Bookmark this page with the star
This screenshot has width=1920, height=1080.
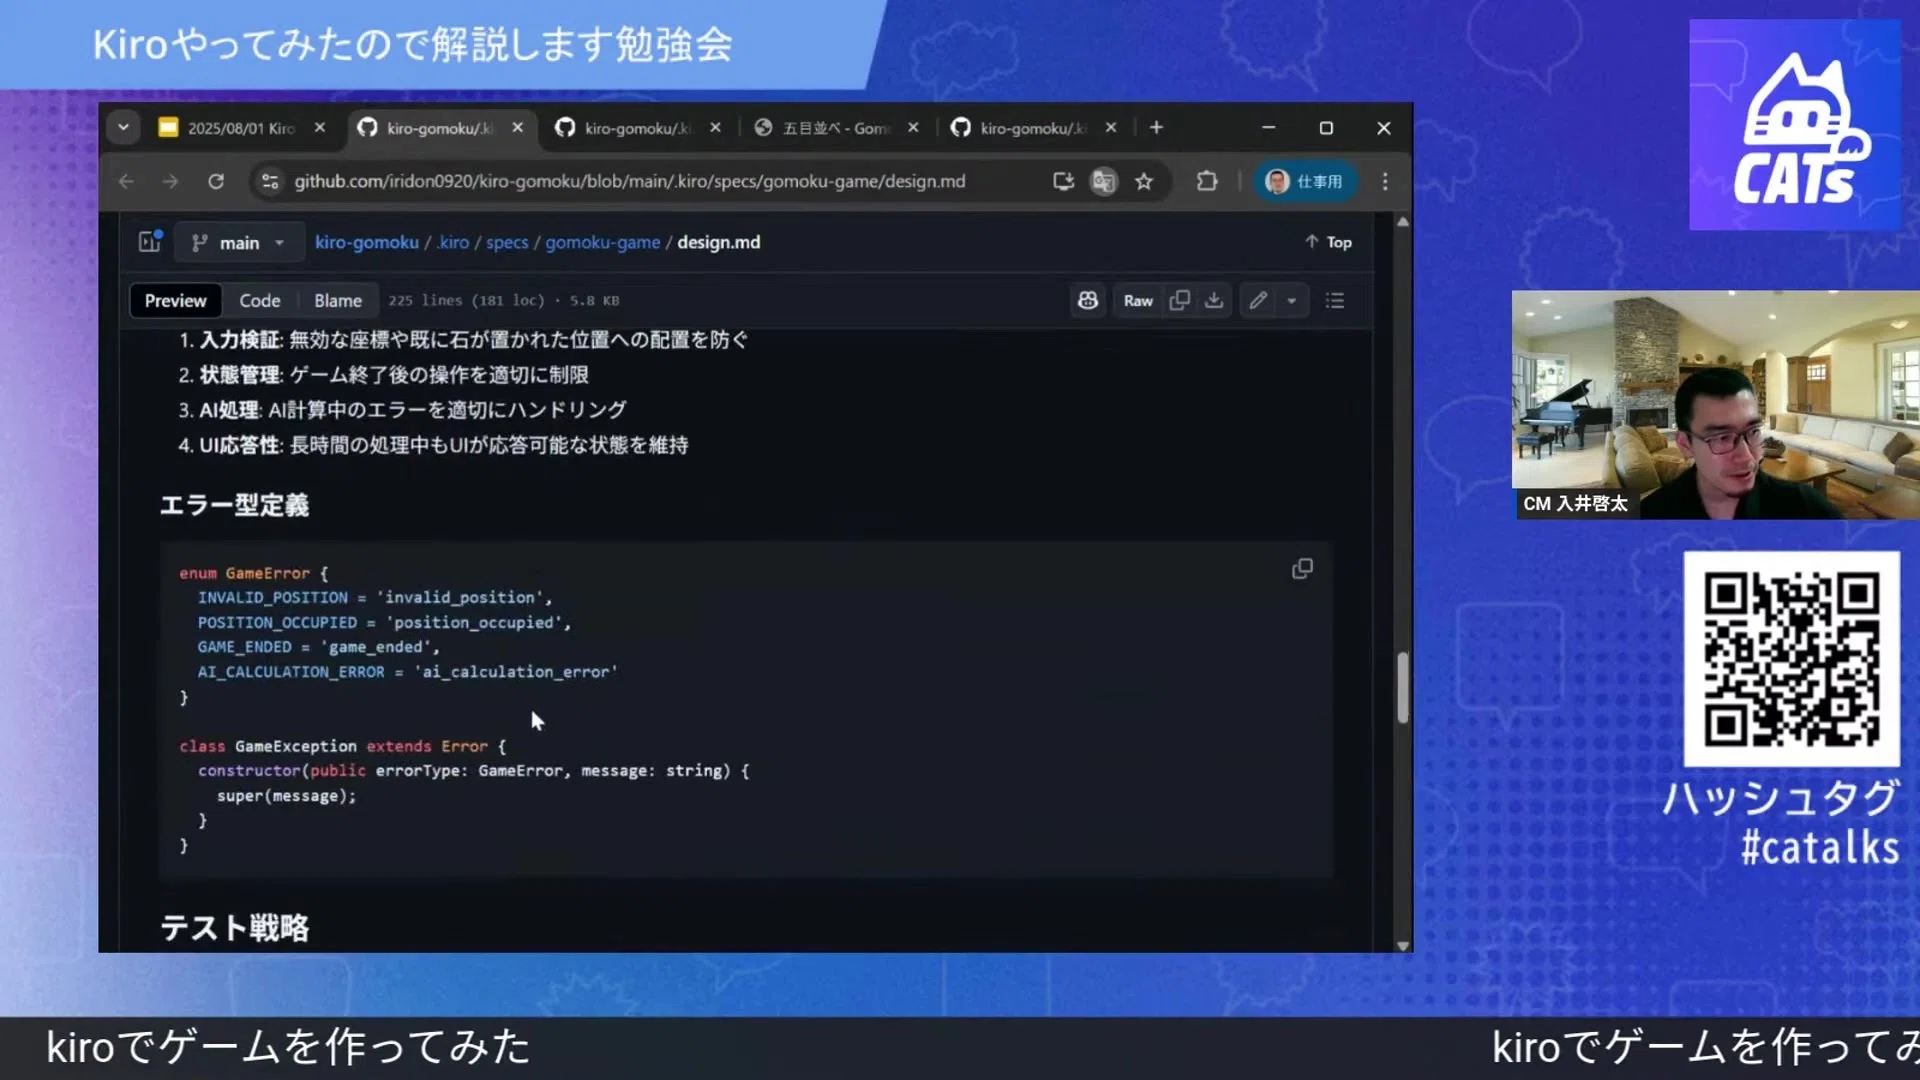click(1144, 181)
